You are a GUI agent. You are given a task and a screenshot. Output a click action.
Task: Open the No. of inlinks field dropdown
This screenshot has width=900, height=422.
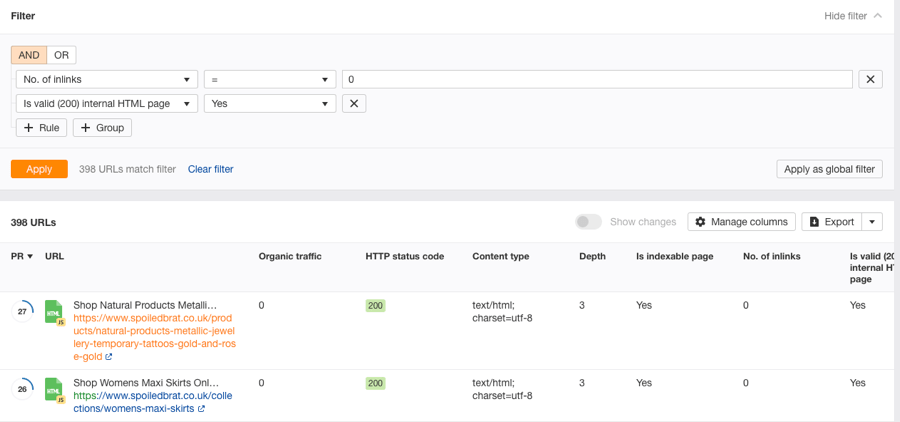point(106,79)
